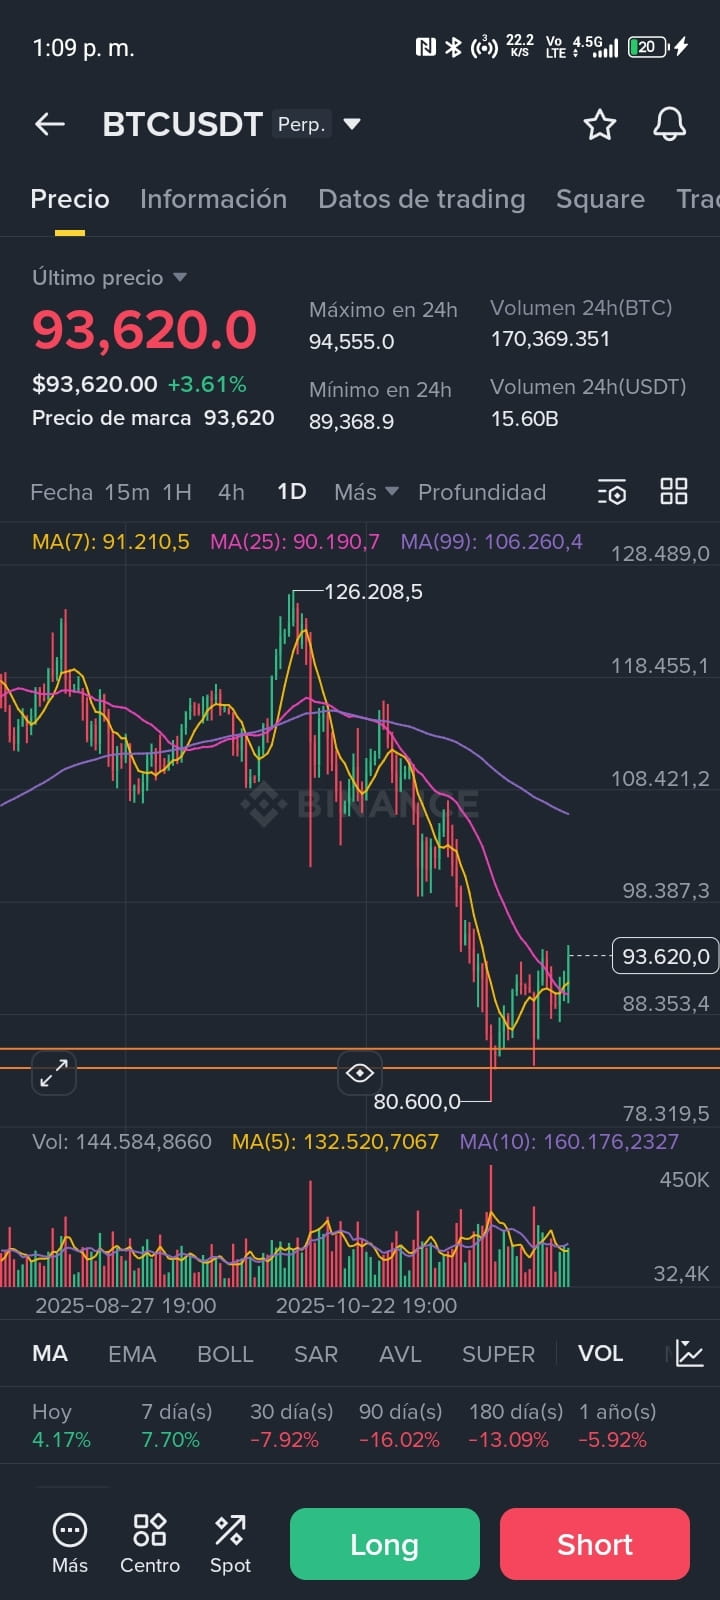
Task: Tap 30 día(s) -7.92% performance
Action: pos(291,1426)
